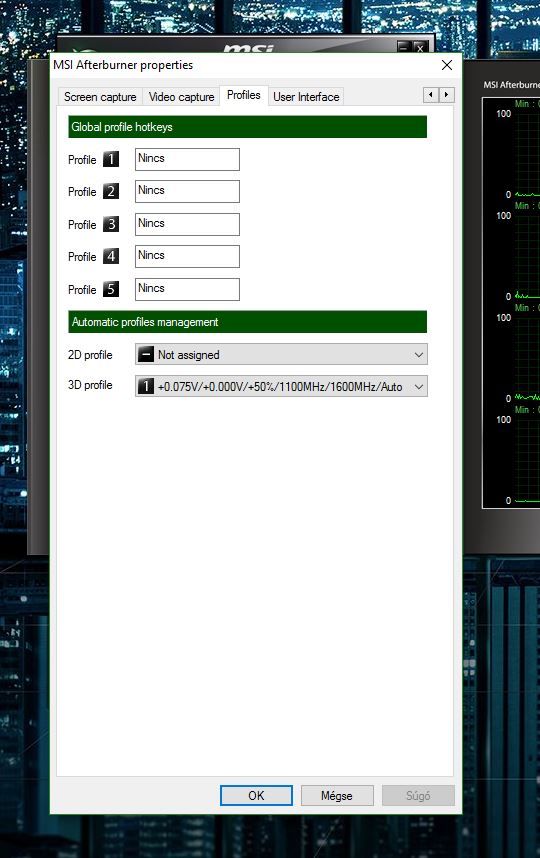Switch to the Screen capture tab

pyautogui.click(x=100, y=97)
